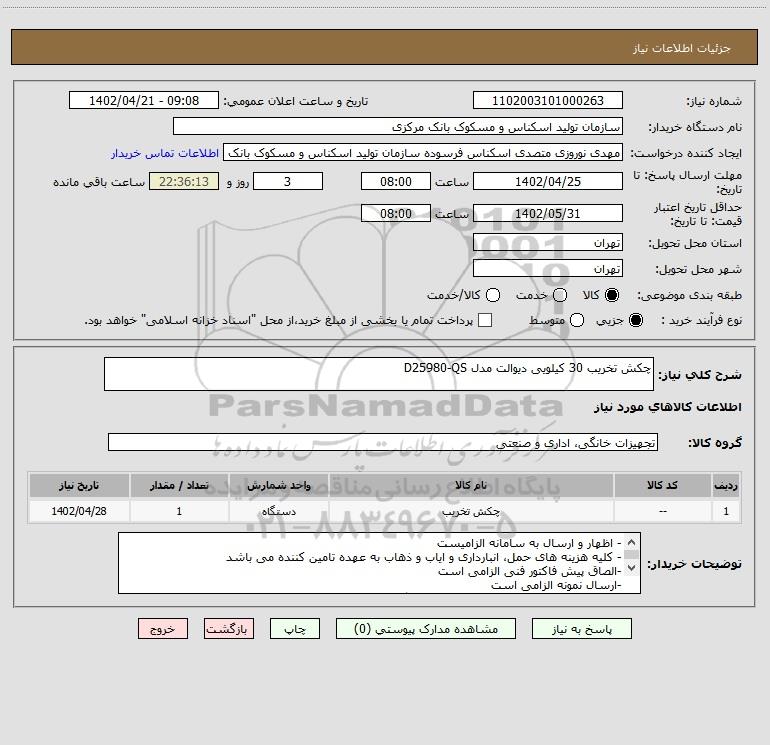
Task: Open اطلاعات تماس خریدار link
Action: pos(165,153)
